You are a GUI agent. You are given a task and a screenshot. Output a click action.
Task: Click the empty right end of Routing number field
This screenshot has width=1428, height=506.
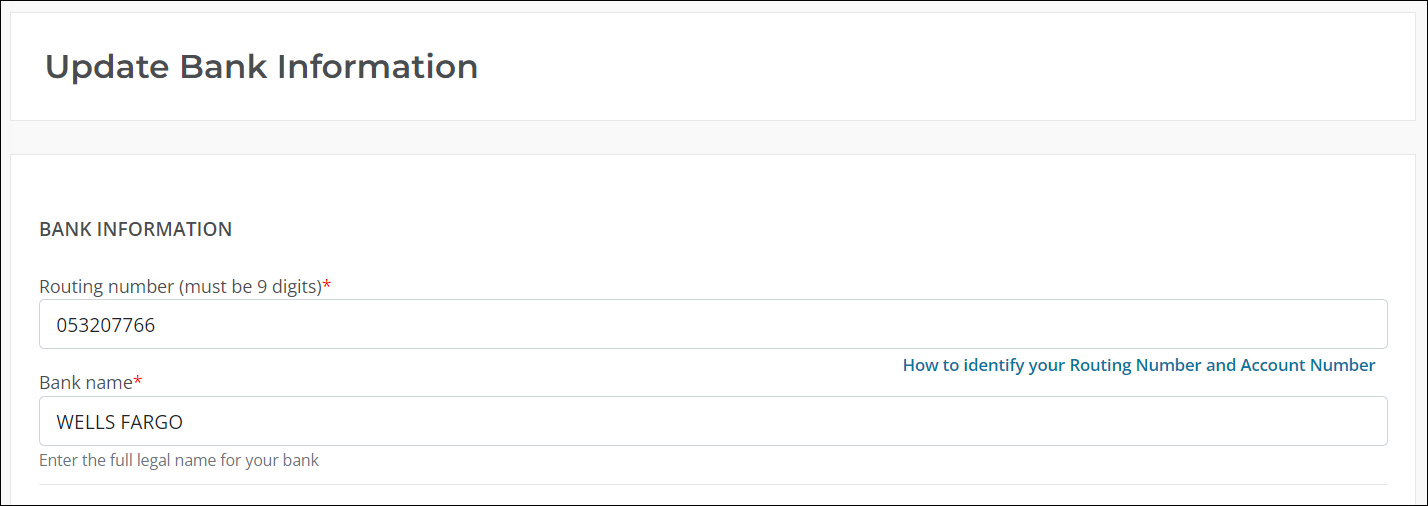tap(1300, 325)
